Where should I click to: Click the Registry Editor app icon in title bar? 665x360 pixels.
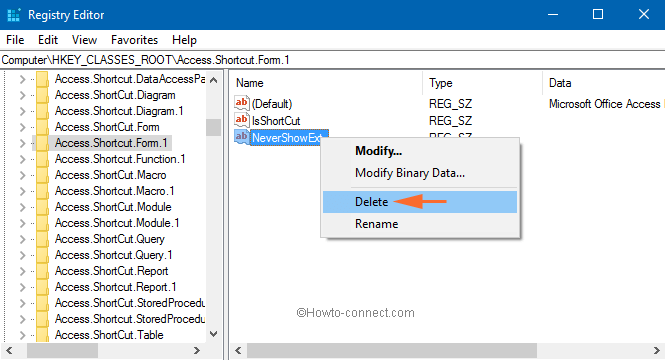[x=14, y=15]
